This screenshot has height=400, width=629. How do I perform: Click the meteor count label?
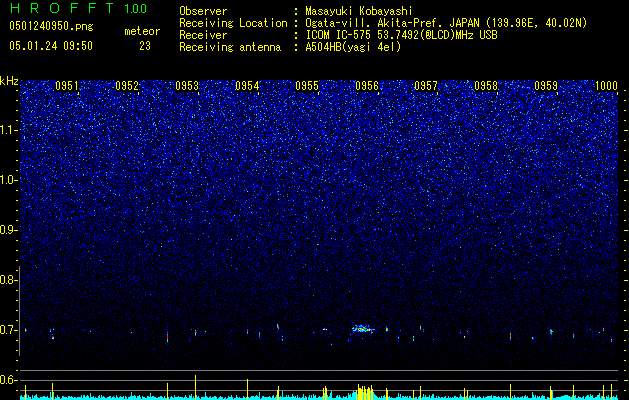(142, 31)
